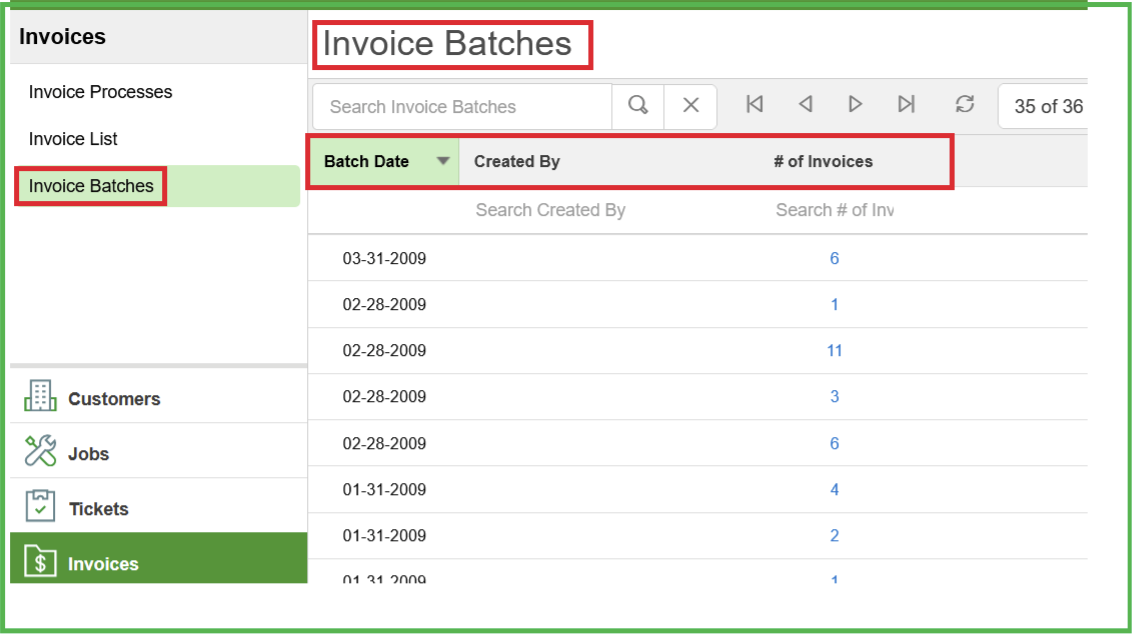Image resolution: width=1132 pixels, height=637 pixels.
Task: Refresh the invoice batches list
Action: [x=964, y=104]
